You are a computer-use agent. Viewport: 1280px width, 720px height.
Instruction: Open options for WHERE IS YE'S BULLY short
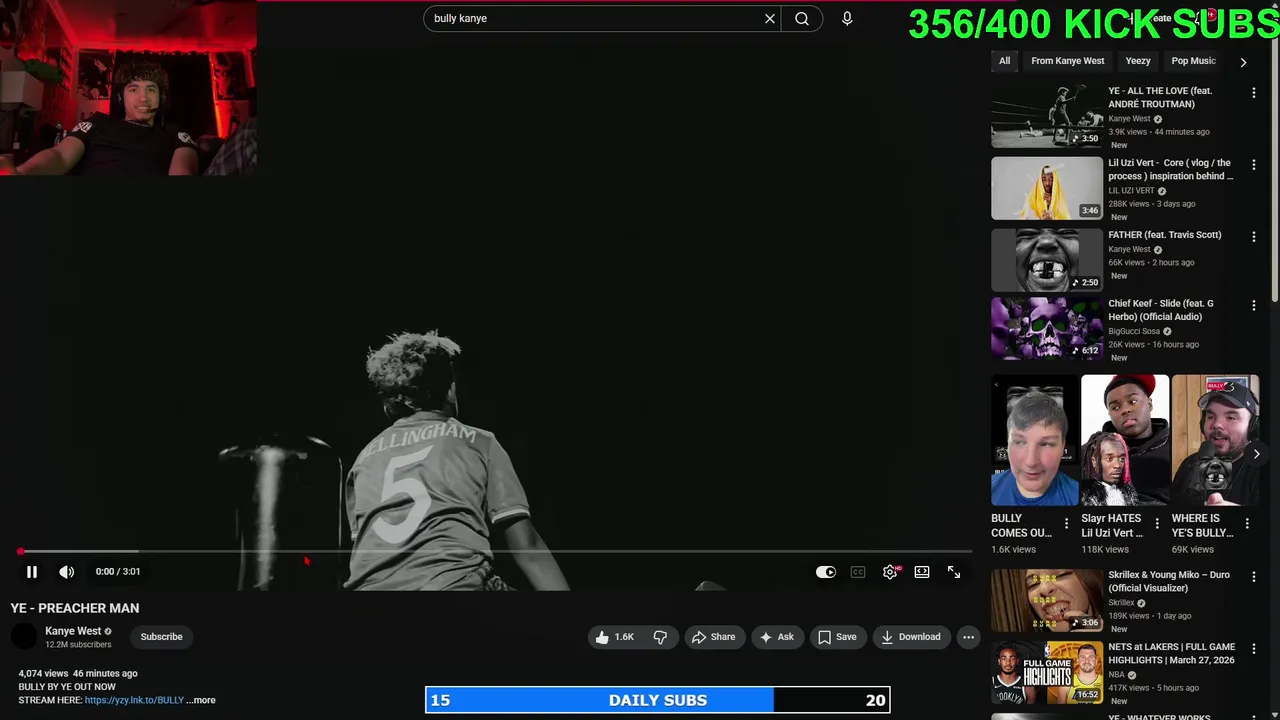(1247, 523)
